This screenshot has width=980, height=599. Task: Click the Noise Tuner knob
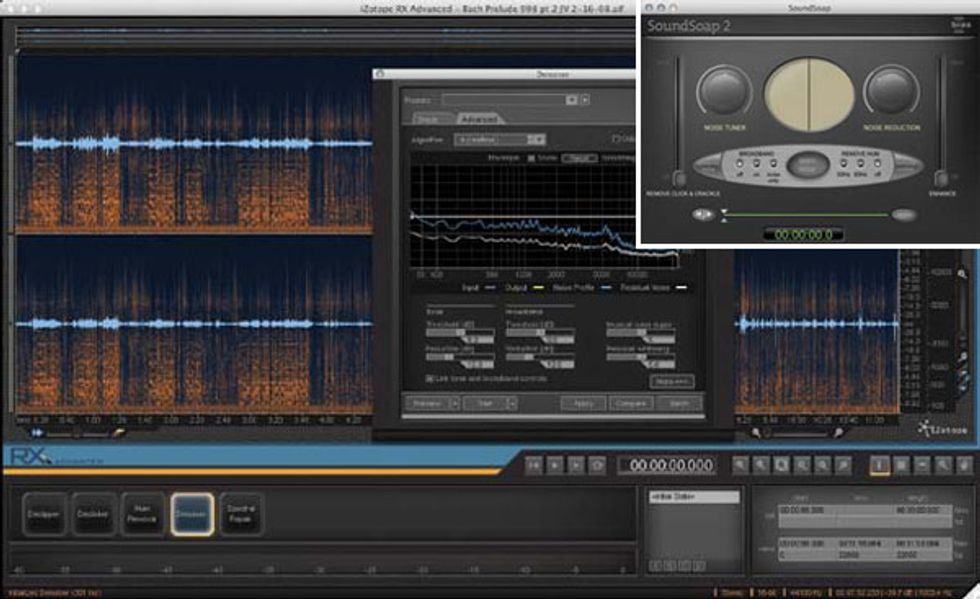coord(724,91)
